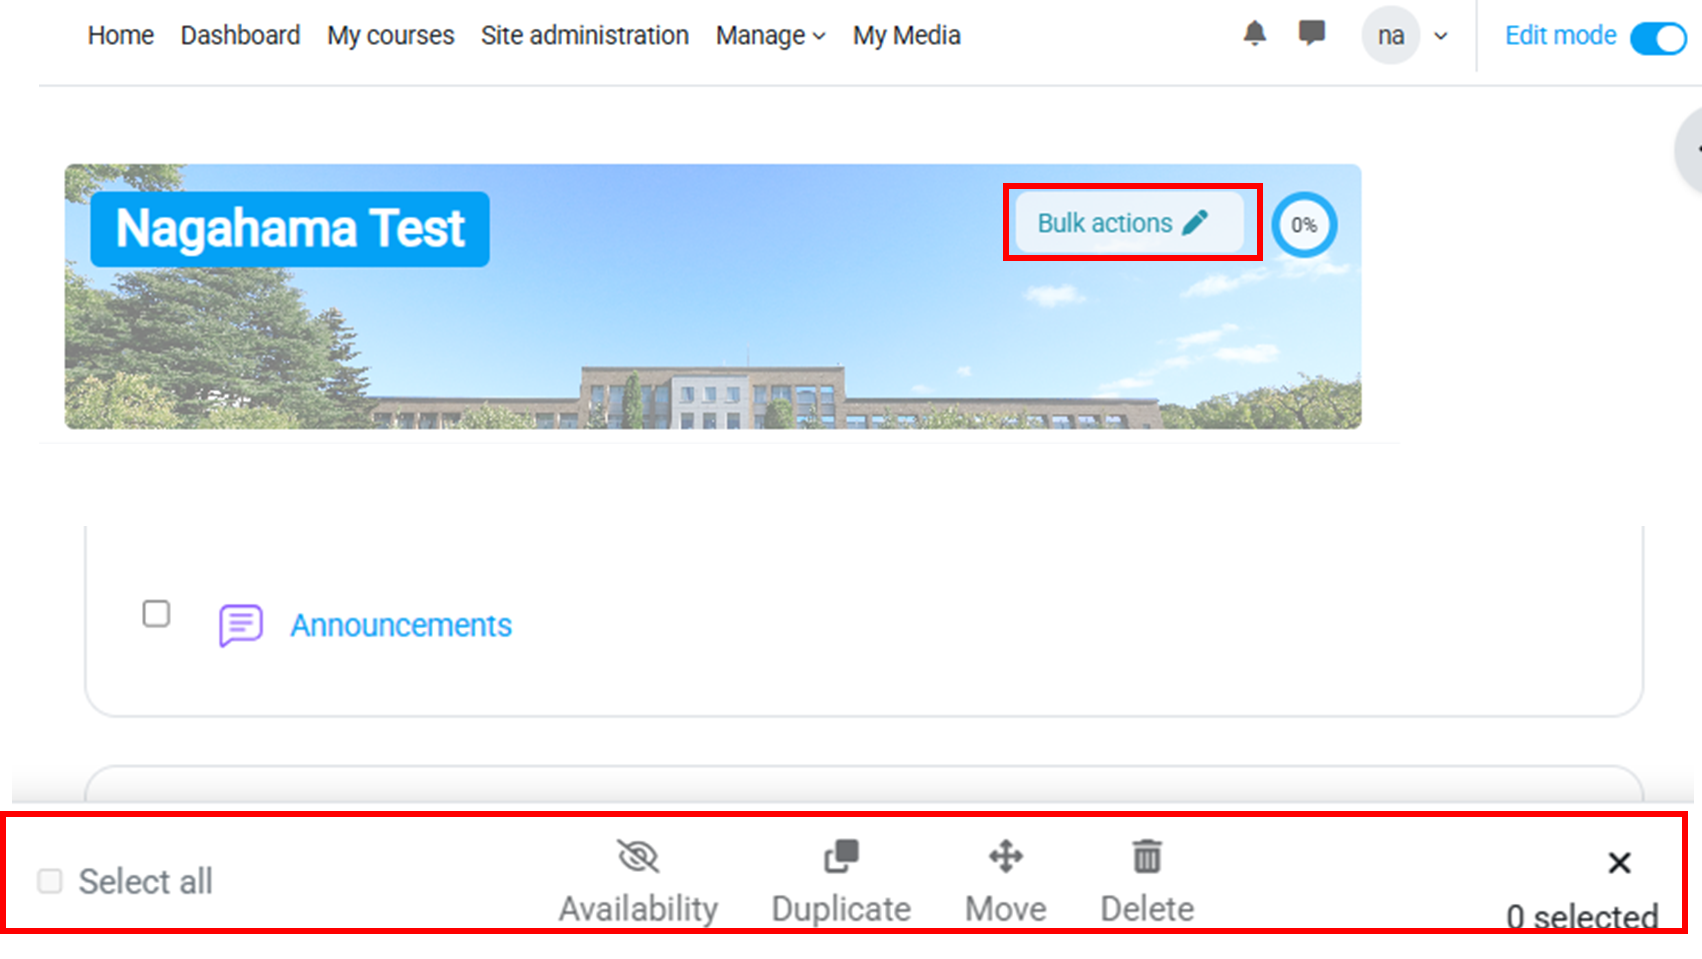Open the user menu dropdown arrow

click(x=1441, y=36)
